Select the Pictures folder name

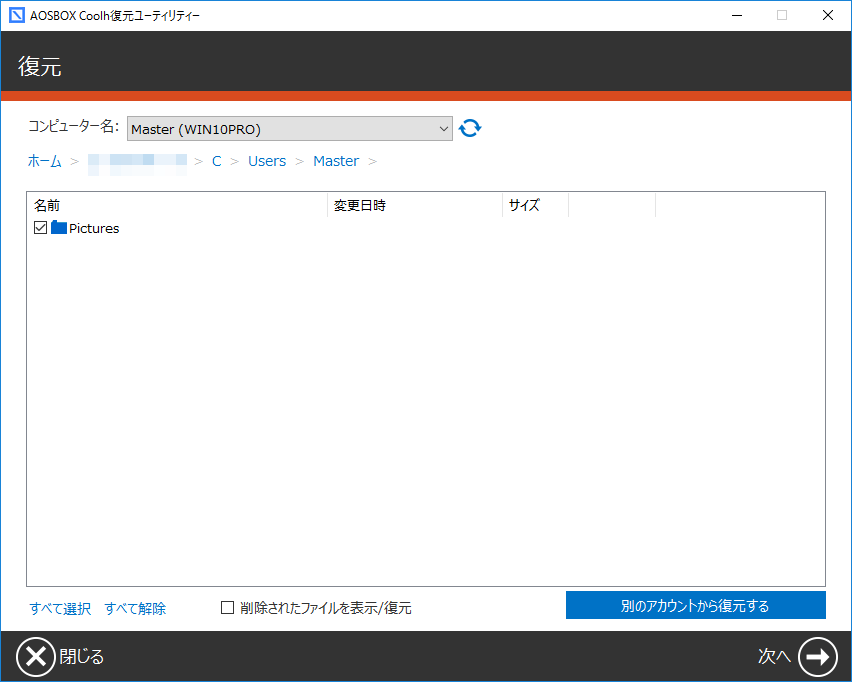(x=94, y=228)
